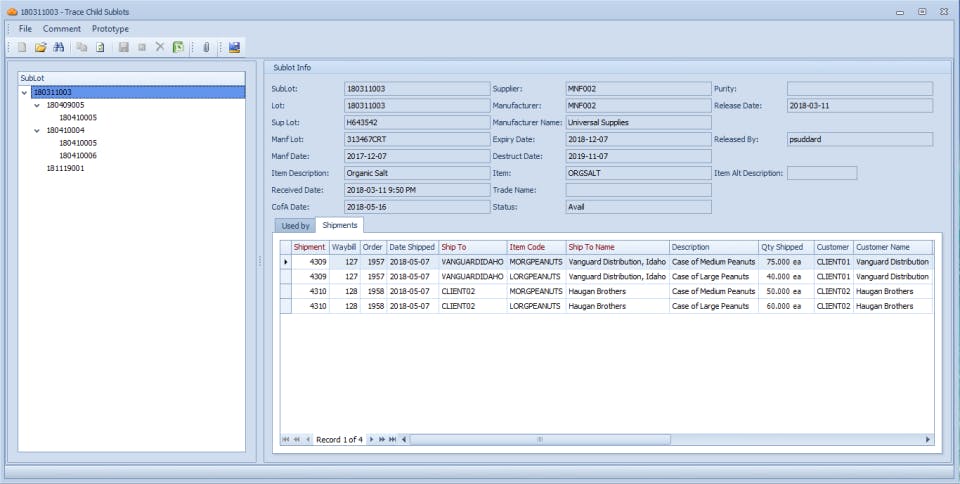Click the paperclip attachment icon
Image resolution: width=960 pixels, height=484 pixels.
[206, 47]
